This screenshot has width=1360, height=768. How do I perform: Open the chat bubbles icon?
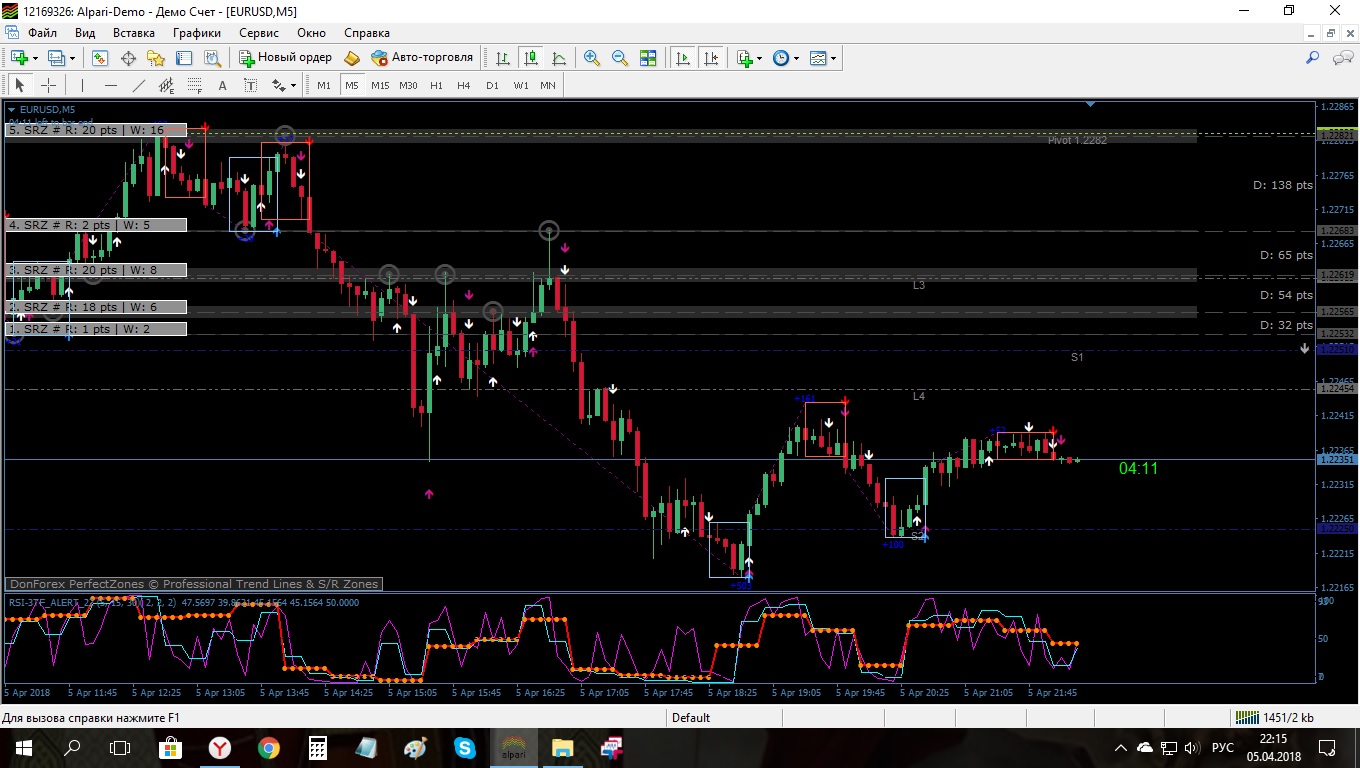click(1342, 58)
